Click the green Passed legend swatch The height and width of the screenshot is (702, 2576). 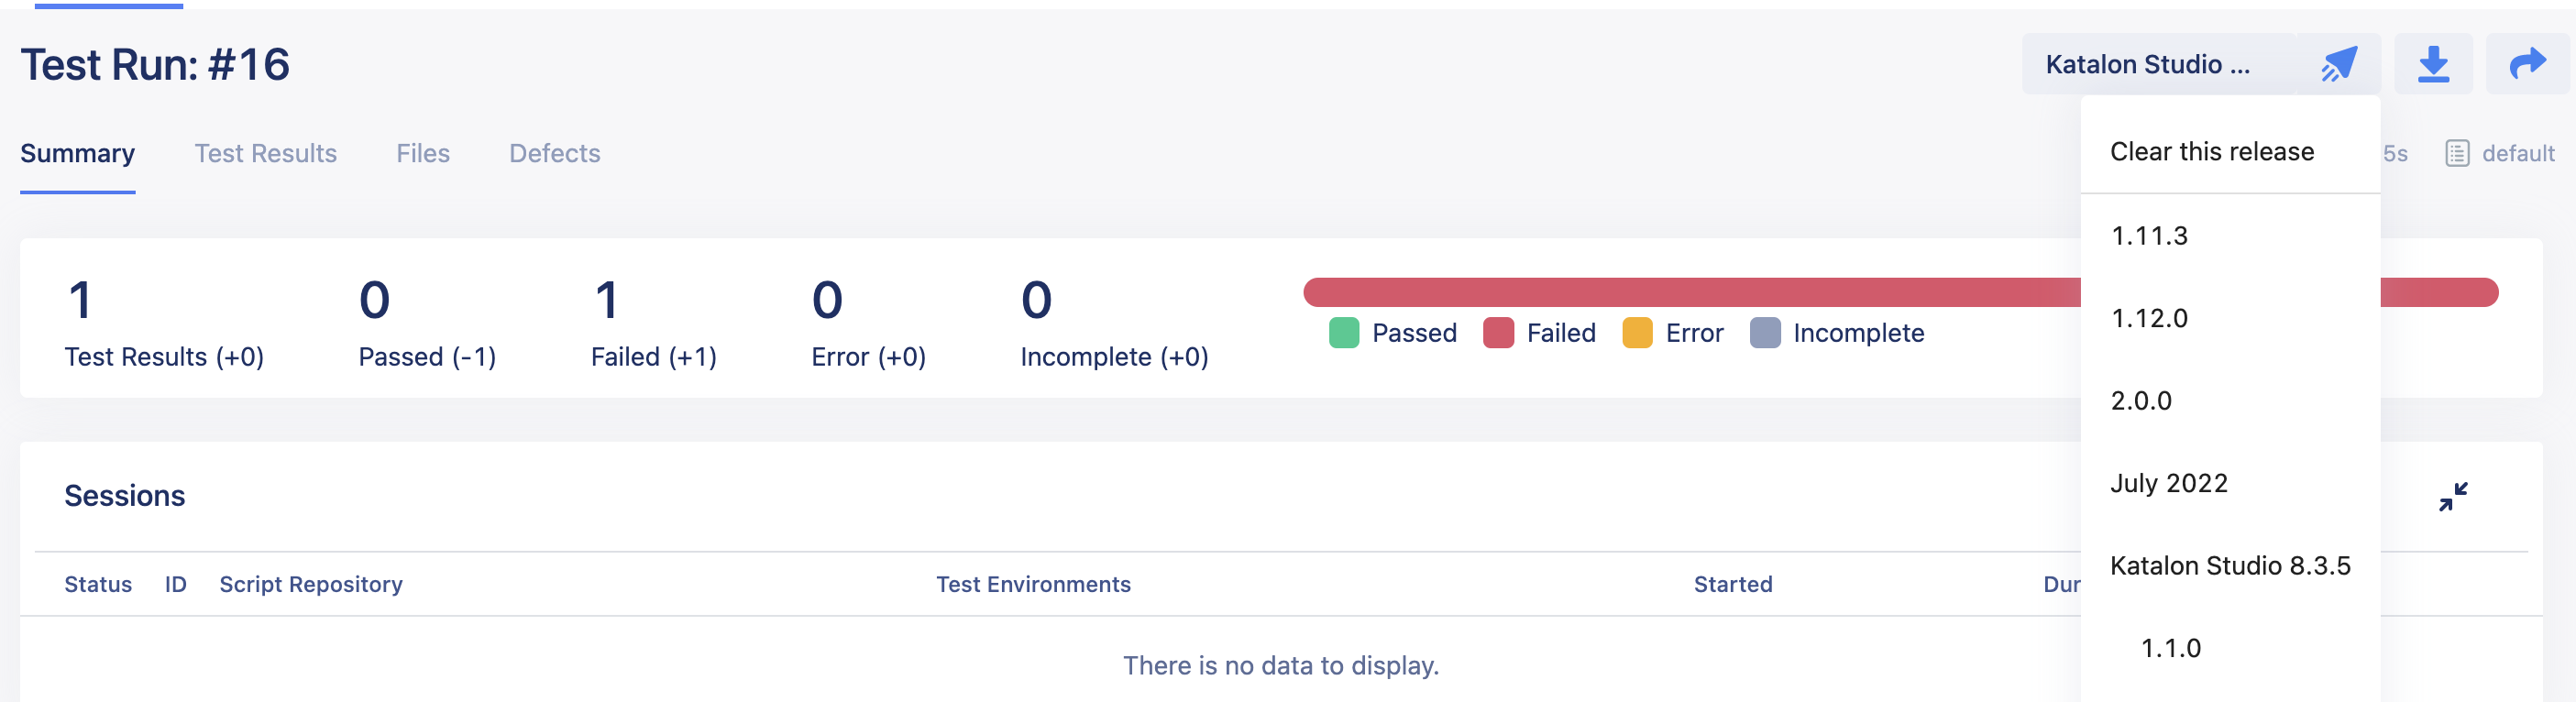1344,333
